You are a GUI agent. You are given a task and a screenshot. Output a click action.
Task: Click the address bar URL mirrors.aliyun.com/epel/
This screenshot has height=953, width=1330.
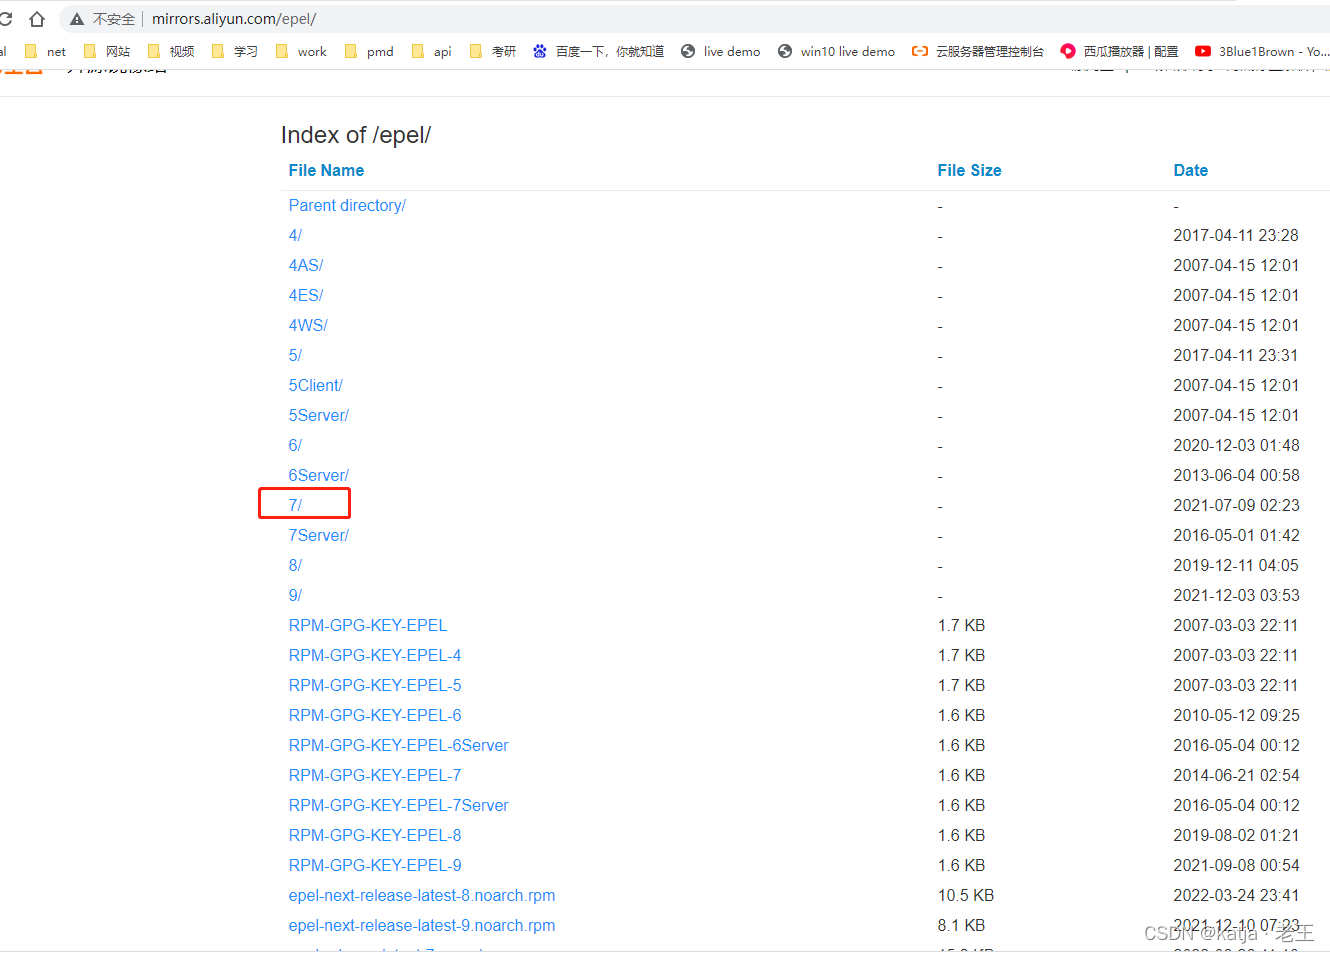pos(234,19)
